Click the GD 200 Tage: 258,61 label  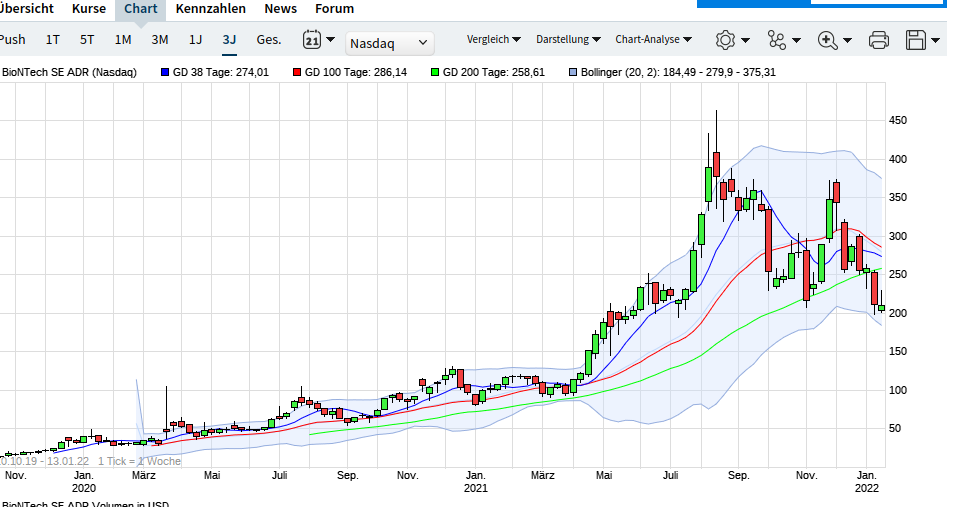tap(494, 72)
